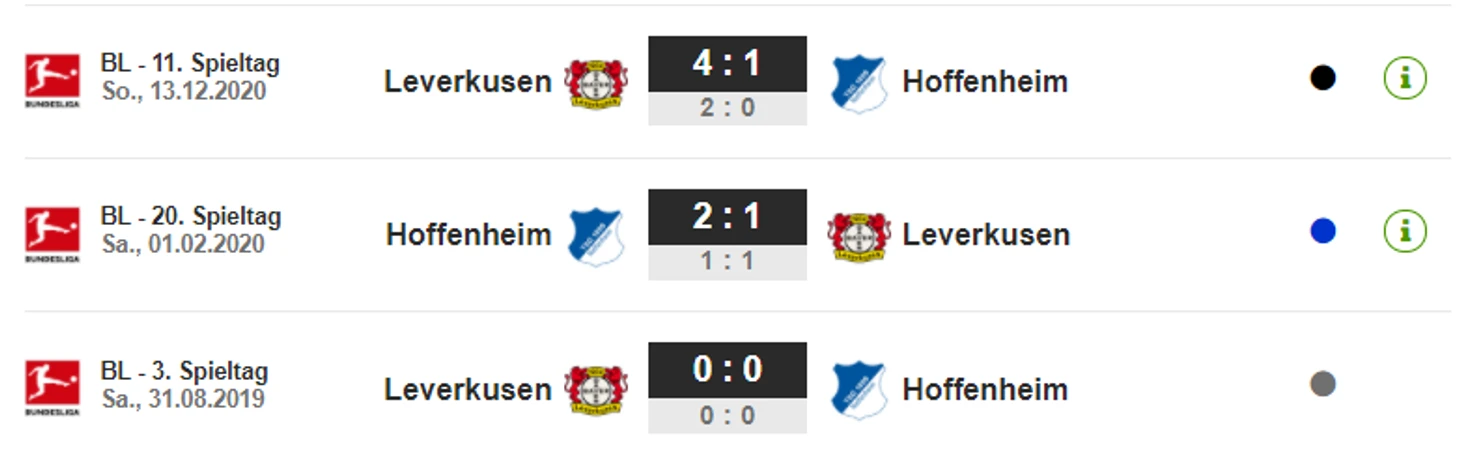Click BL - 3. Spieltag label

click(184, 372)
